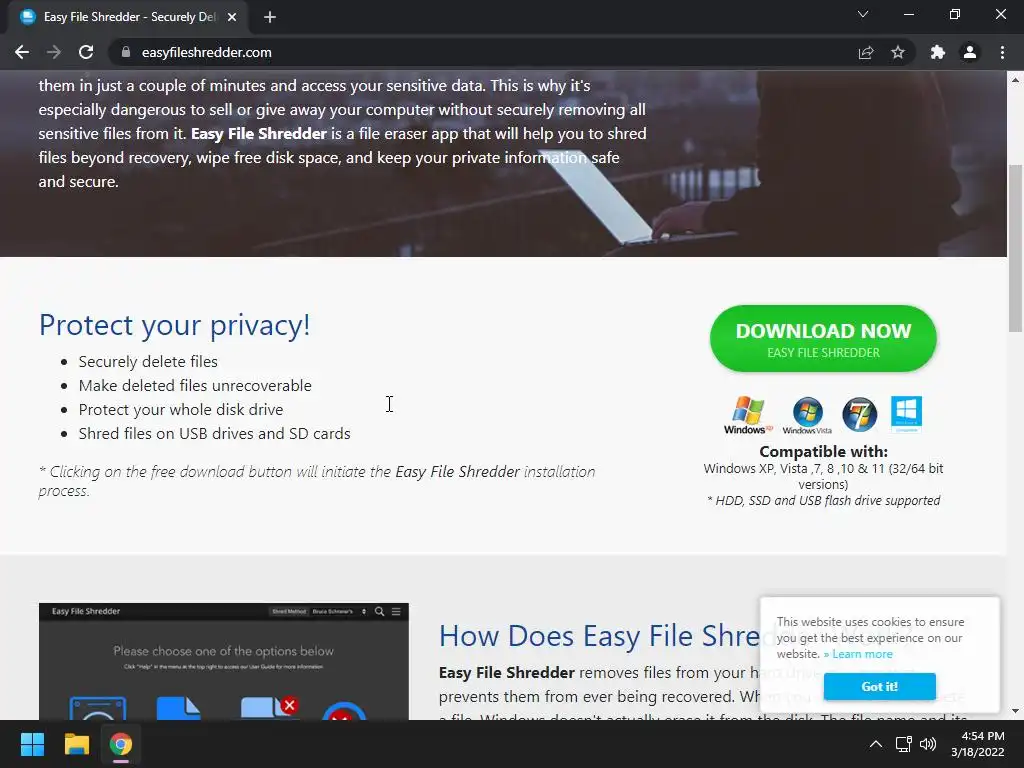1024x768 pixels.
Task: Click the Windows XP logo
Action: 748,415
